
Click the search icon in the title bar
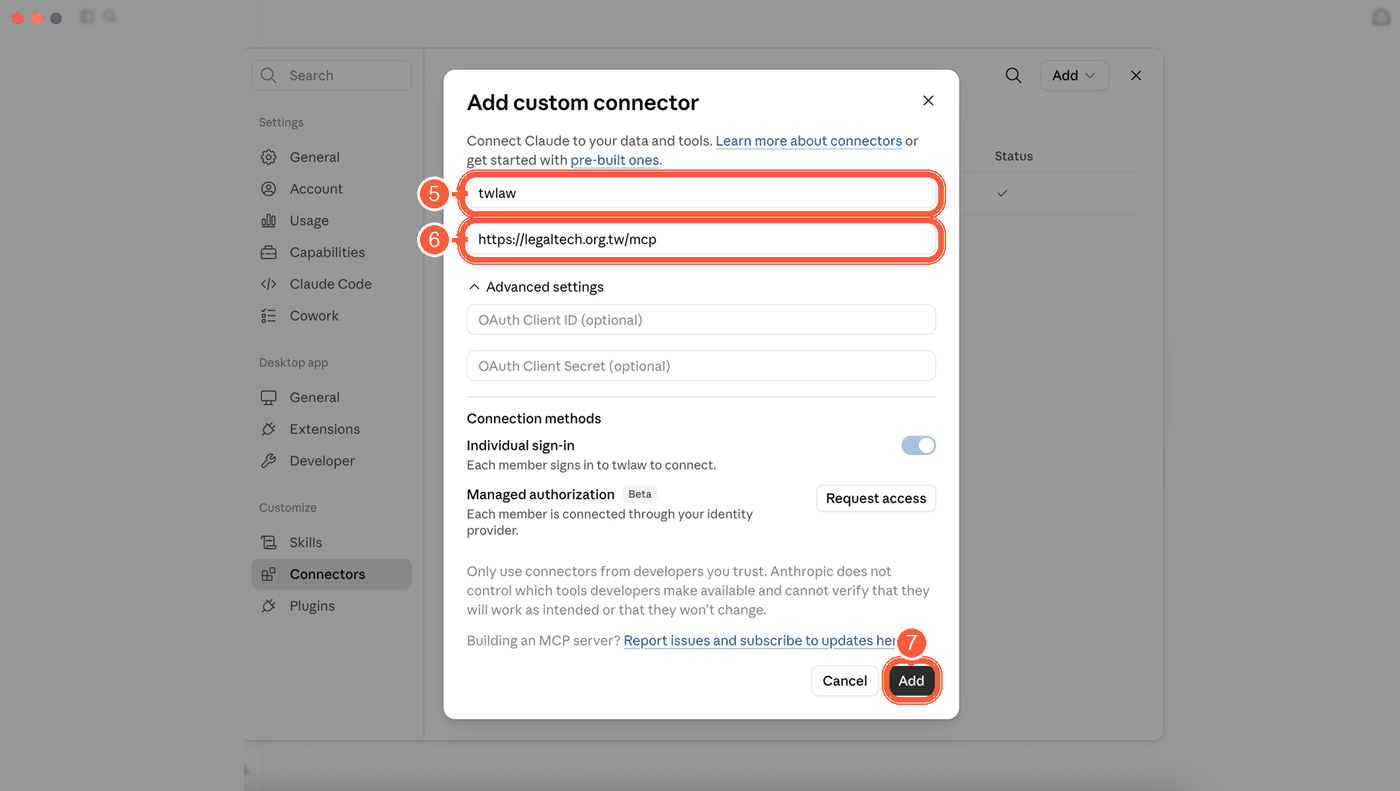pyautogui.click(x=109, y=17)
